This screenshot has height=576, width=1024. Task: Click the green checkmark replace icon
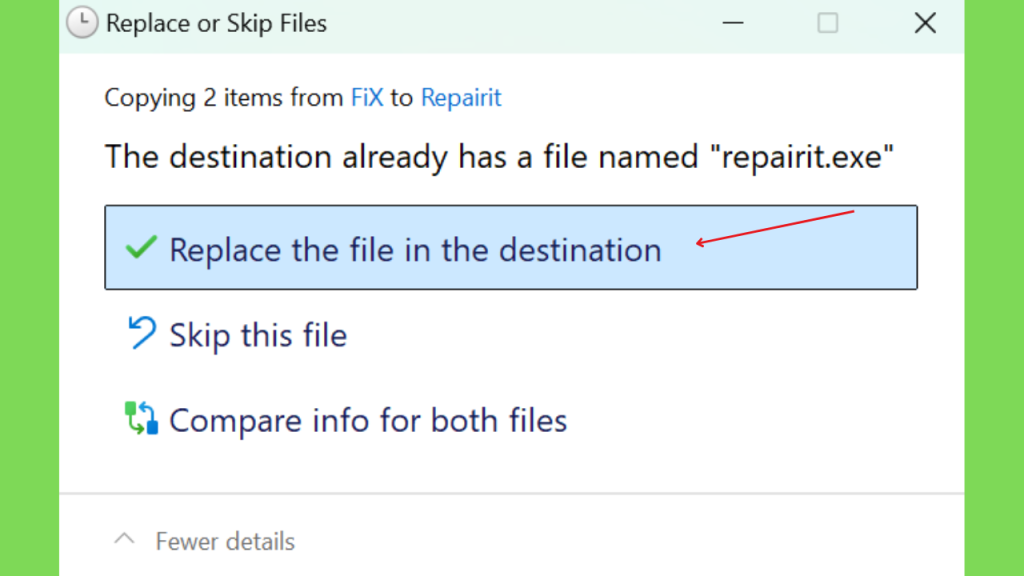pos(141,248)
